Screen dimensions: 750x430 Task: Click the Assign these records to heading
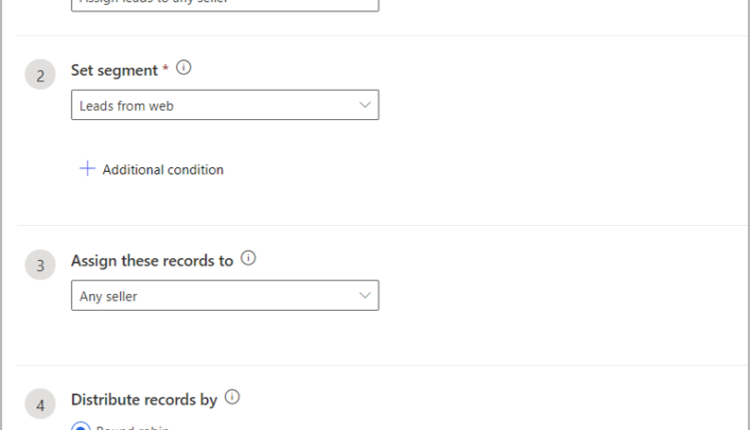point(151,260)
